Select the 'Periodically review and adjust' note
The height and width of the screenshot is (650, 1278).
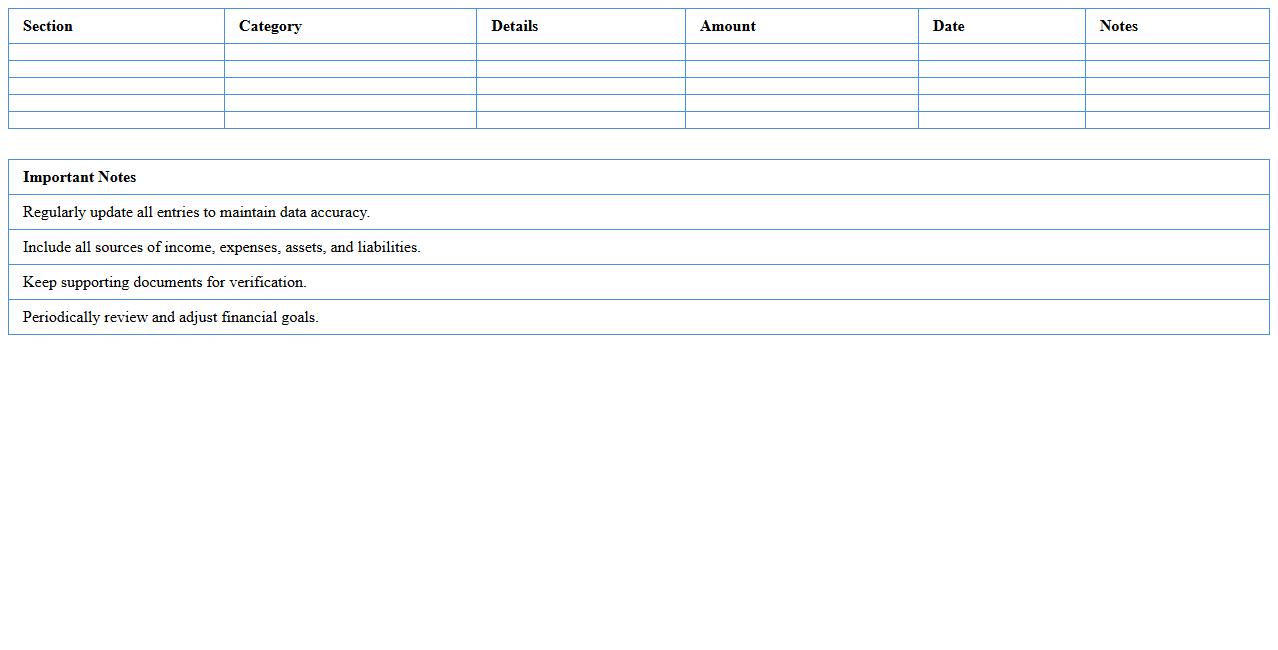pyautogui.click(x=171, y=317)
